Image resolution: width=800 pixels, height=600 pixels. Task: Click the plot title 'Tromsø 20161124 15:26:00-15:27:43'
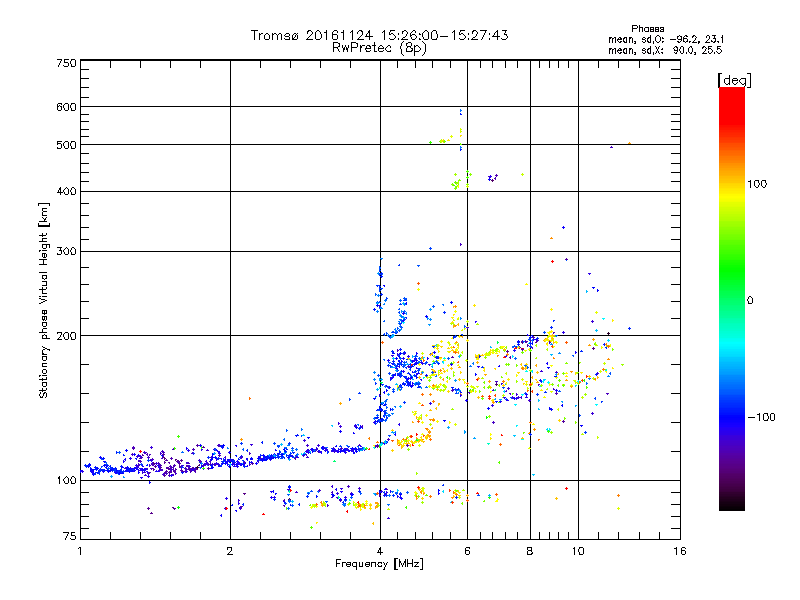pos(379,35)
